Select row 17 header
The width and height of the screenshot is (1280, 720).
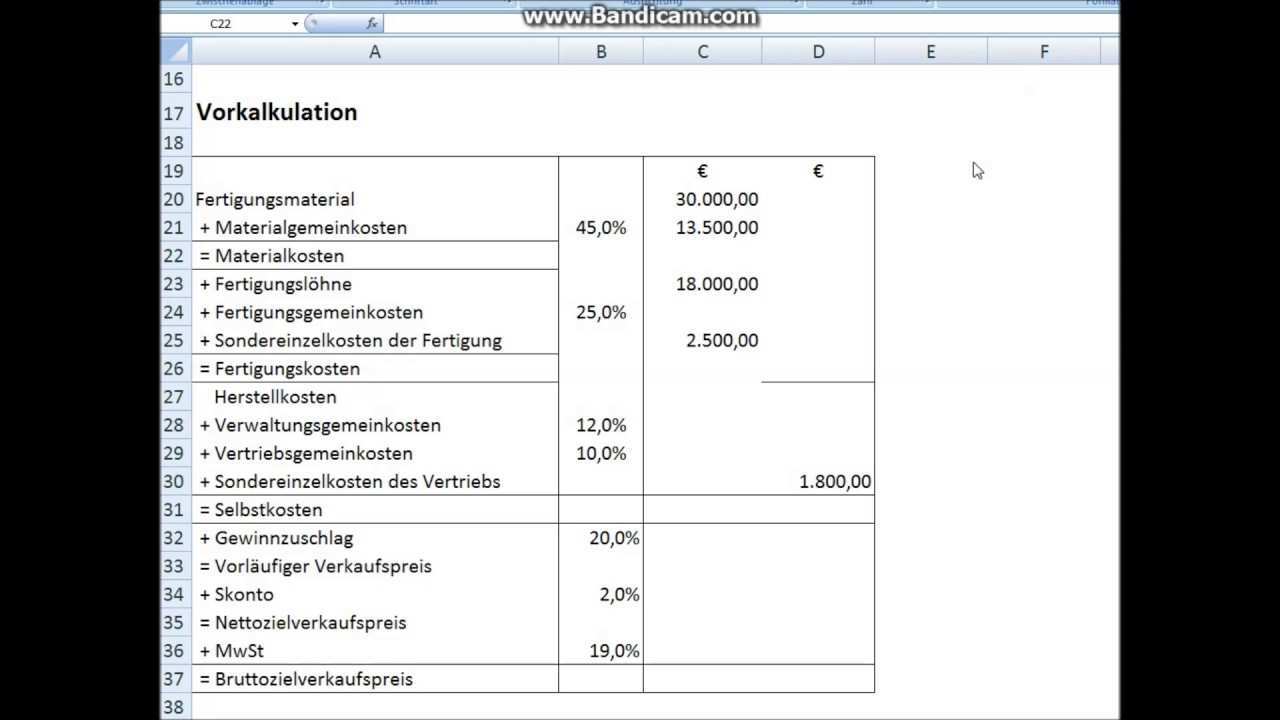[174, 113]
